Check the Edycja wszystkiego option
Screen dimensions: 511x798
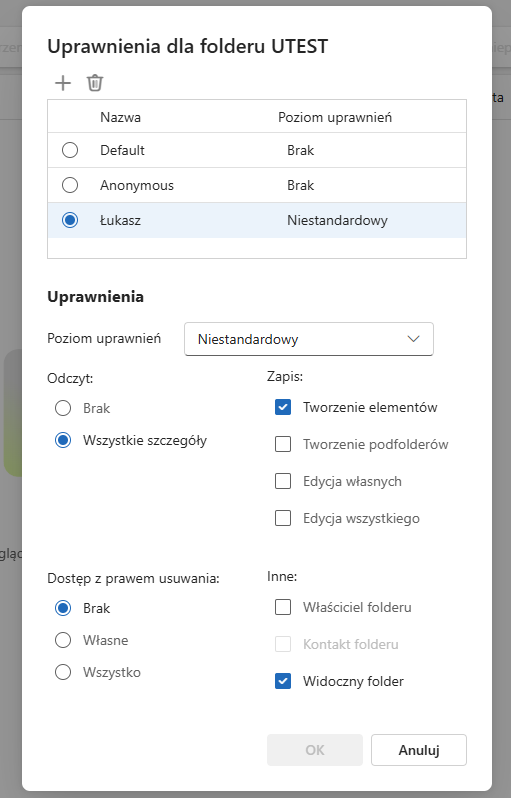pyautogui.click(x=283, y=518)
